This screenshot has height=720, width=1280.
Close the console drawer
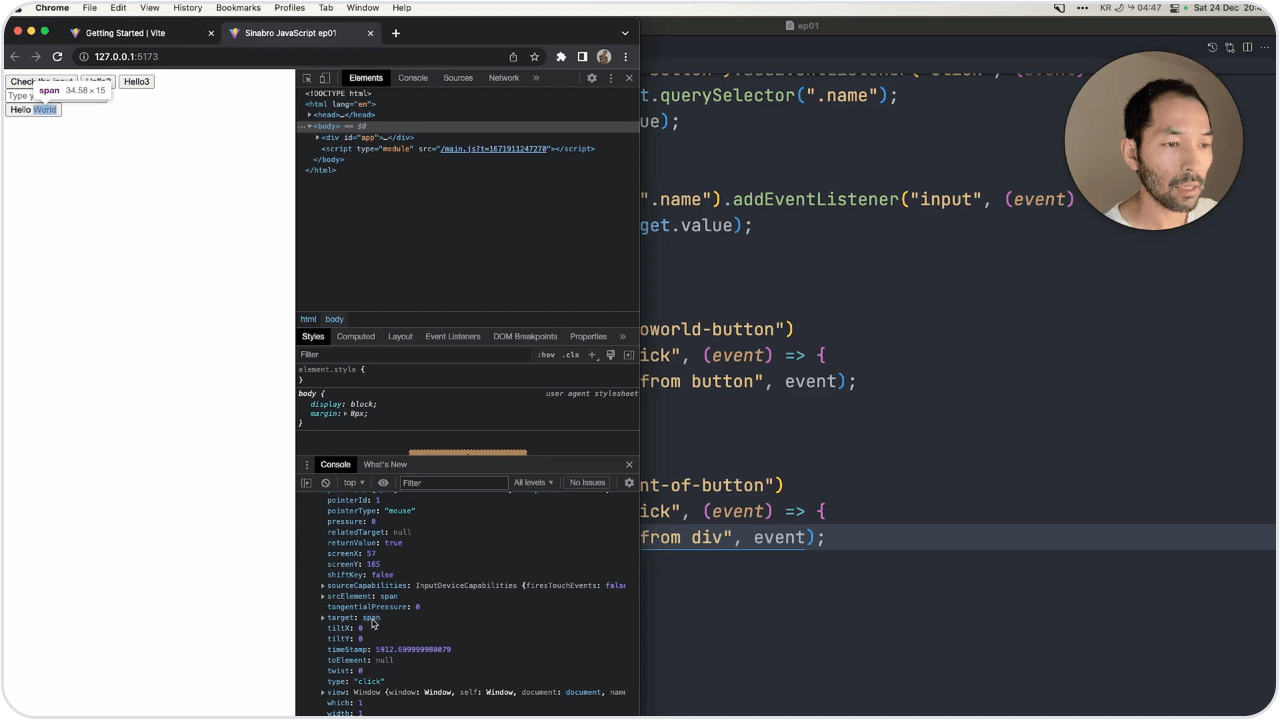tap(629, 465)
